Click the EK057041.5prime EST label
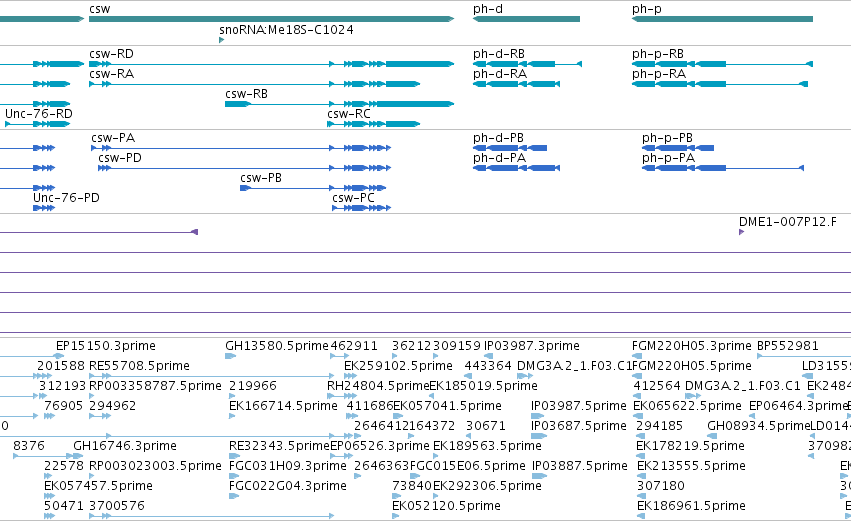851x521 pixels. click(447, 406)
